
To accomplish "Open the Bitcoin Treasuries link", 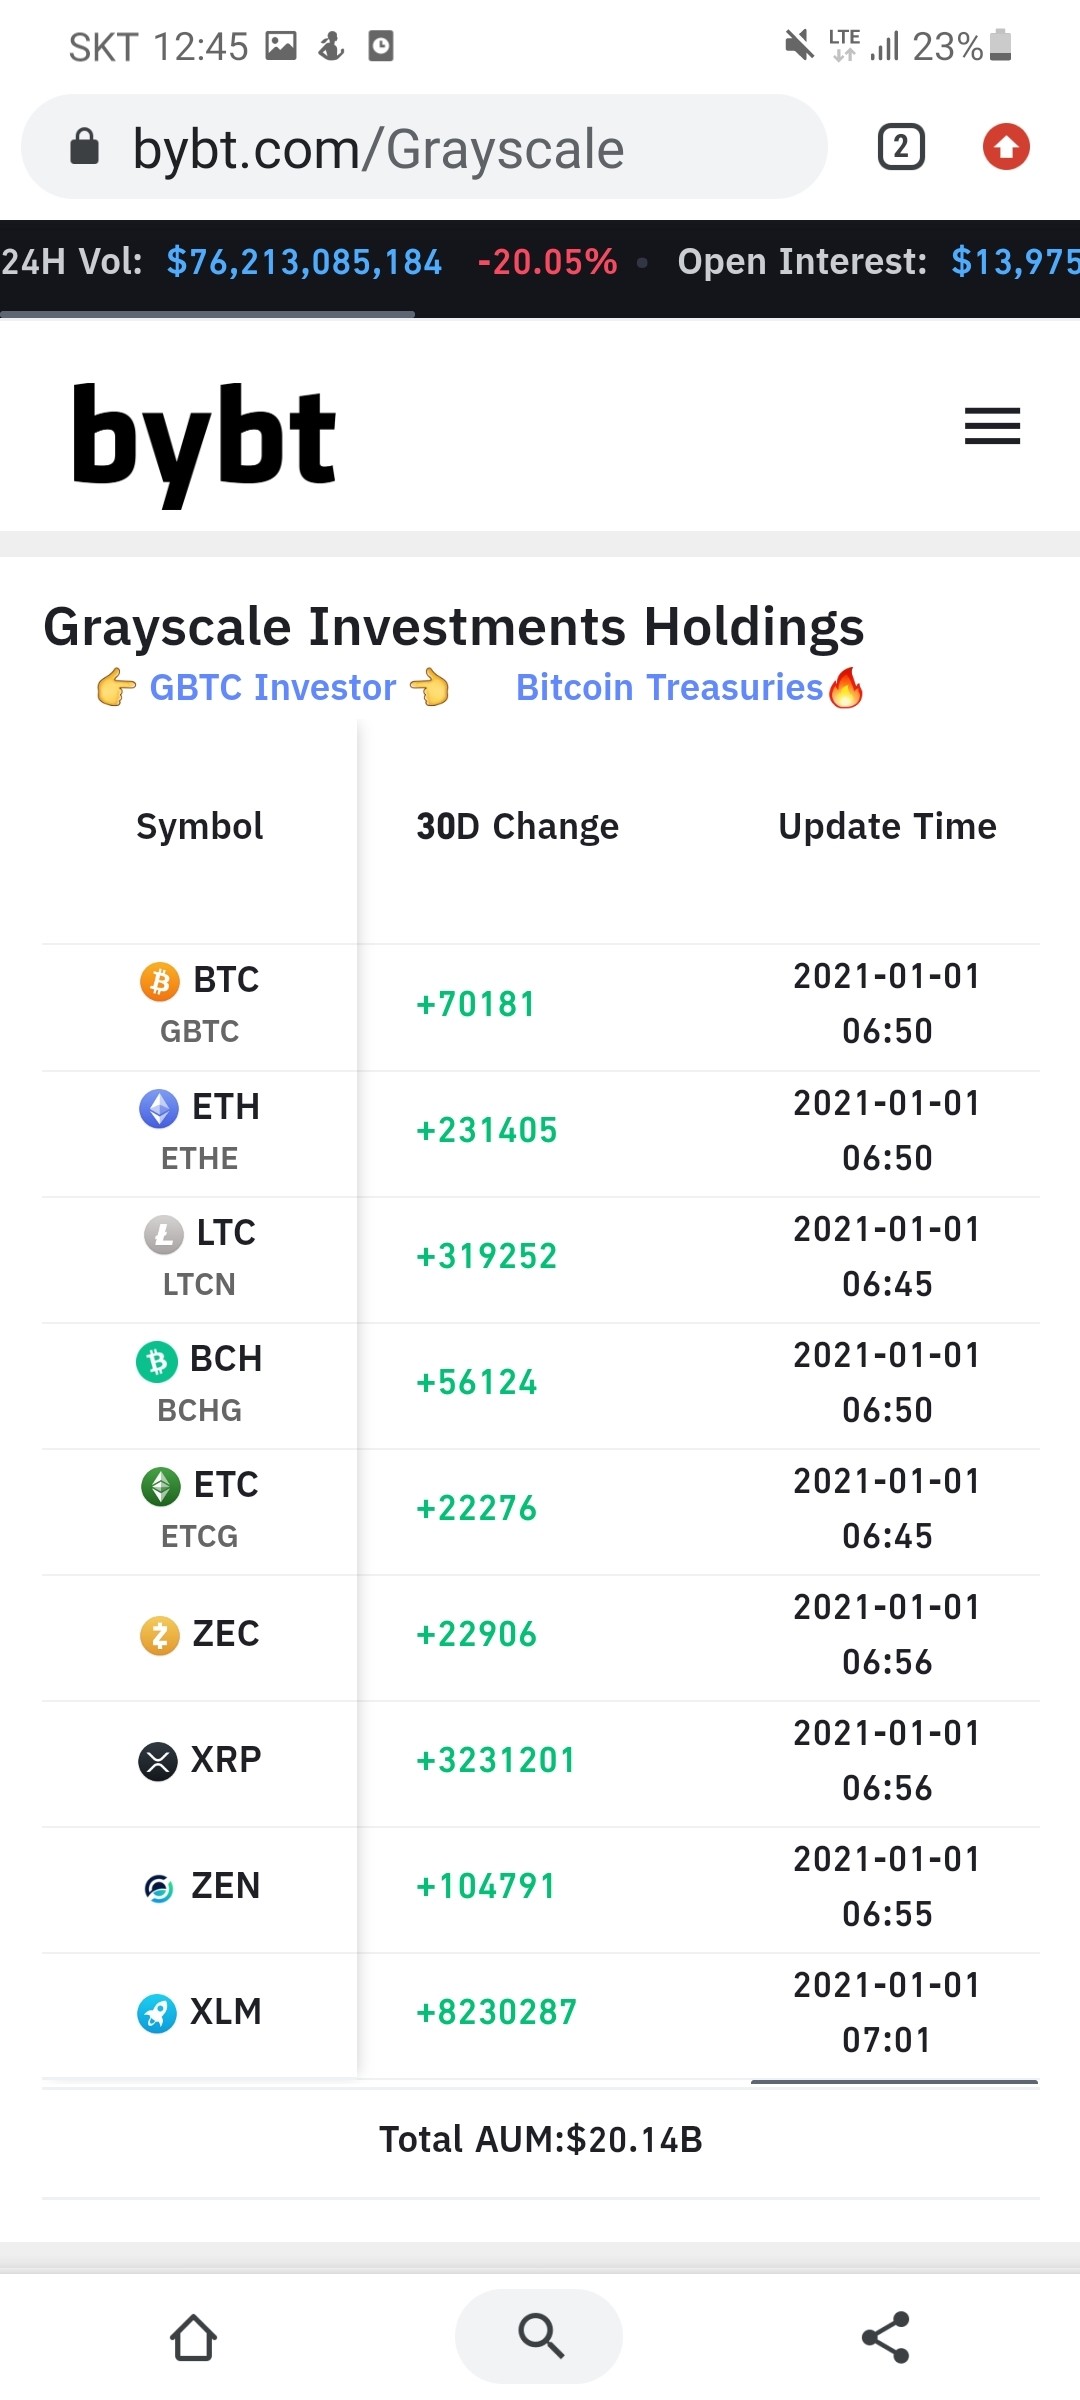I will point(669,688).
